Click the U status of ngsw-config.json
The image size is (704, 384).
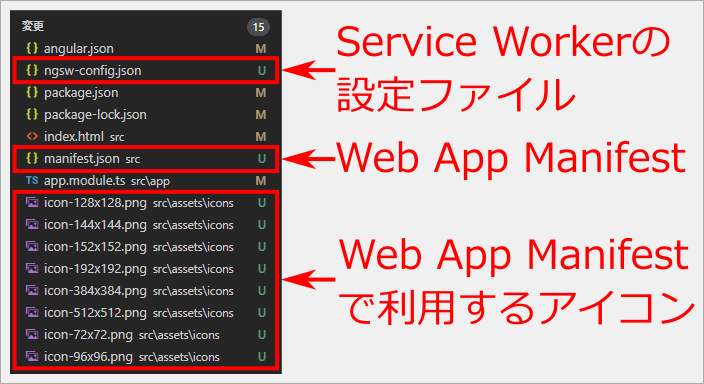[x=262, y=71]
